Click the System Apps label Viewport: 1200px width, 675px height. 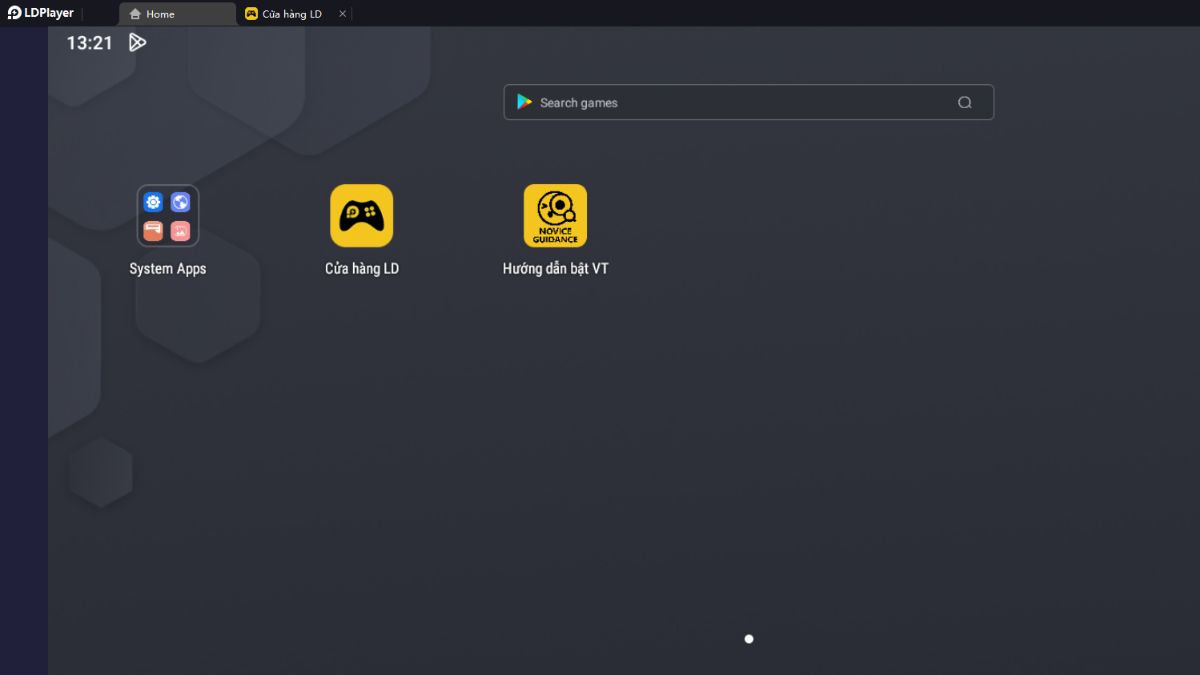[x=168, y=269]
